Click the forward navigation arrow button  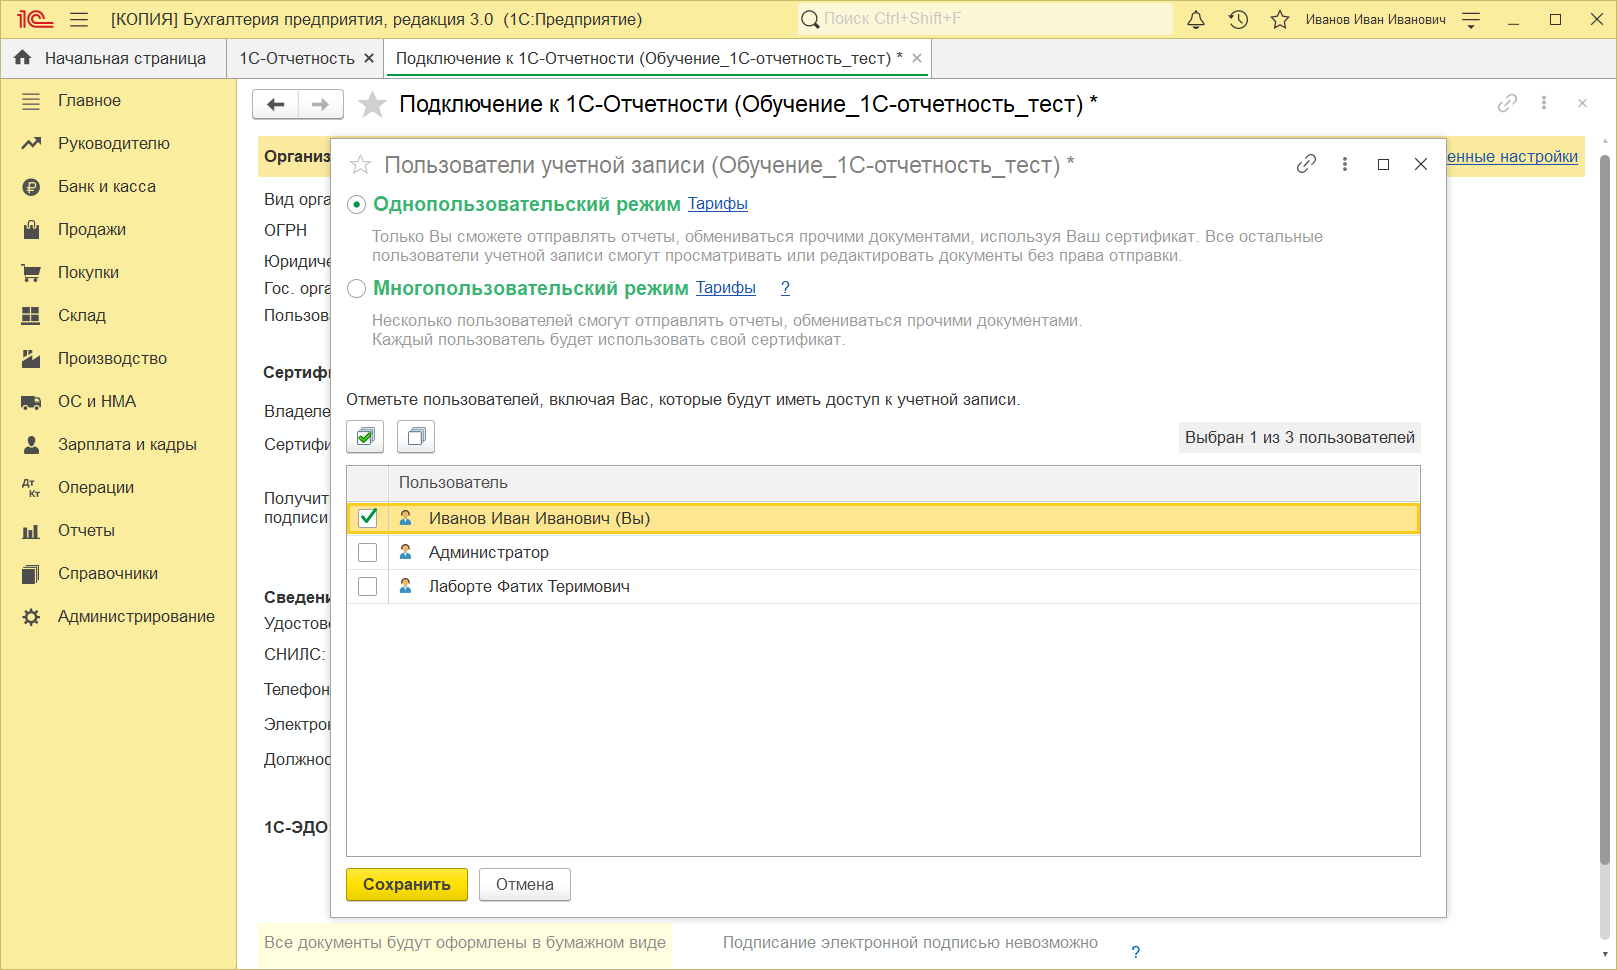tap(321, 104)
